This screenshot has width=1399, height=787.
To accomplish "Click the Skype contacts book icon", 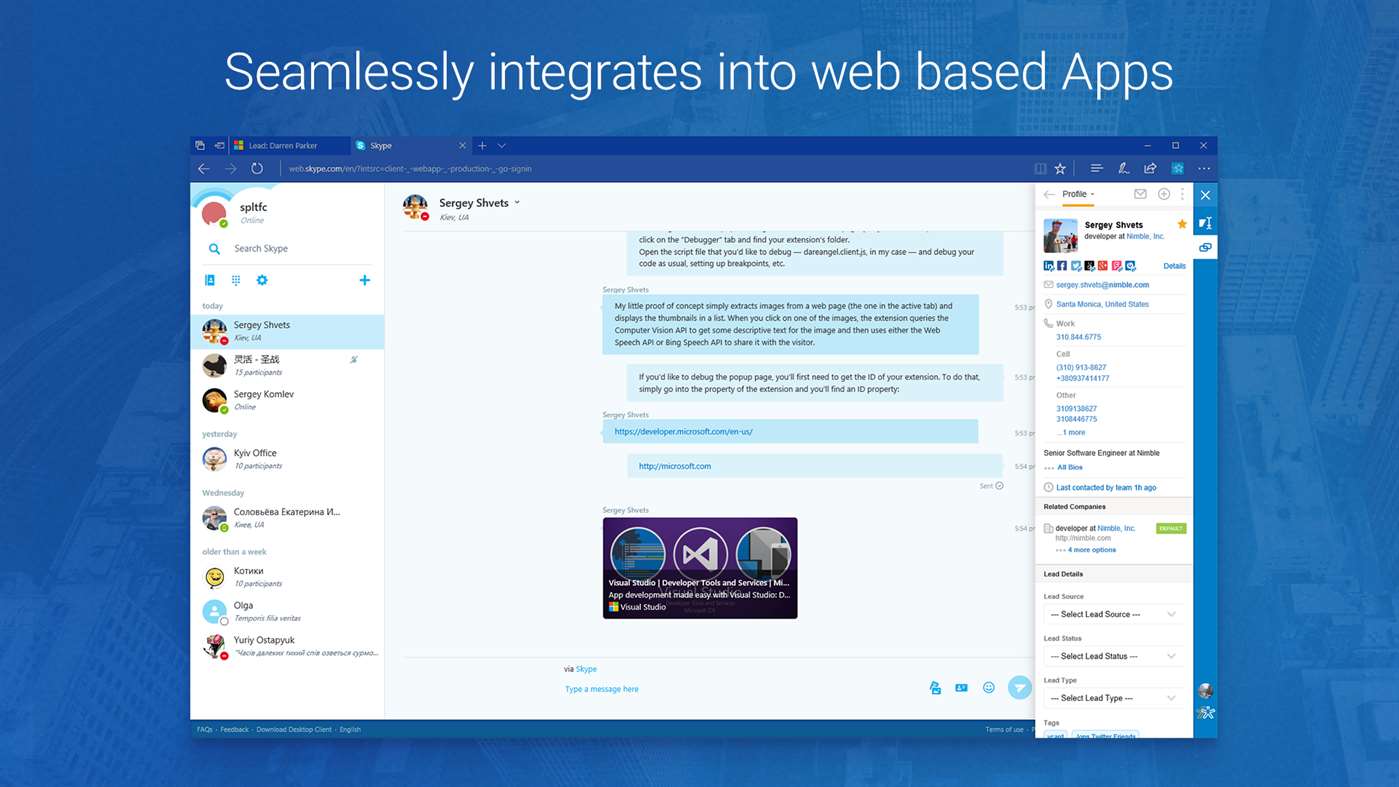I will click(x=210, y=280).
